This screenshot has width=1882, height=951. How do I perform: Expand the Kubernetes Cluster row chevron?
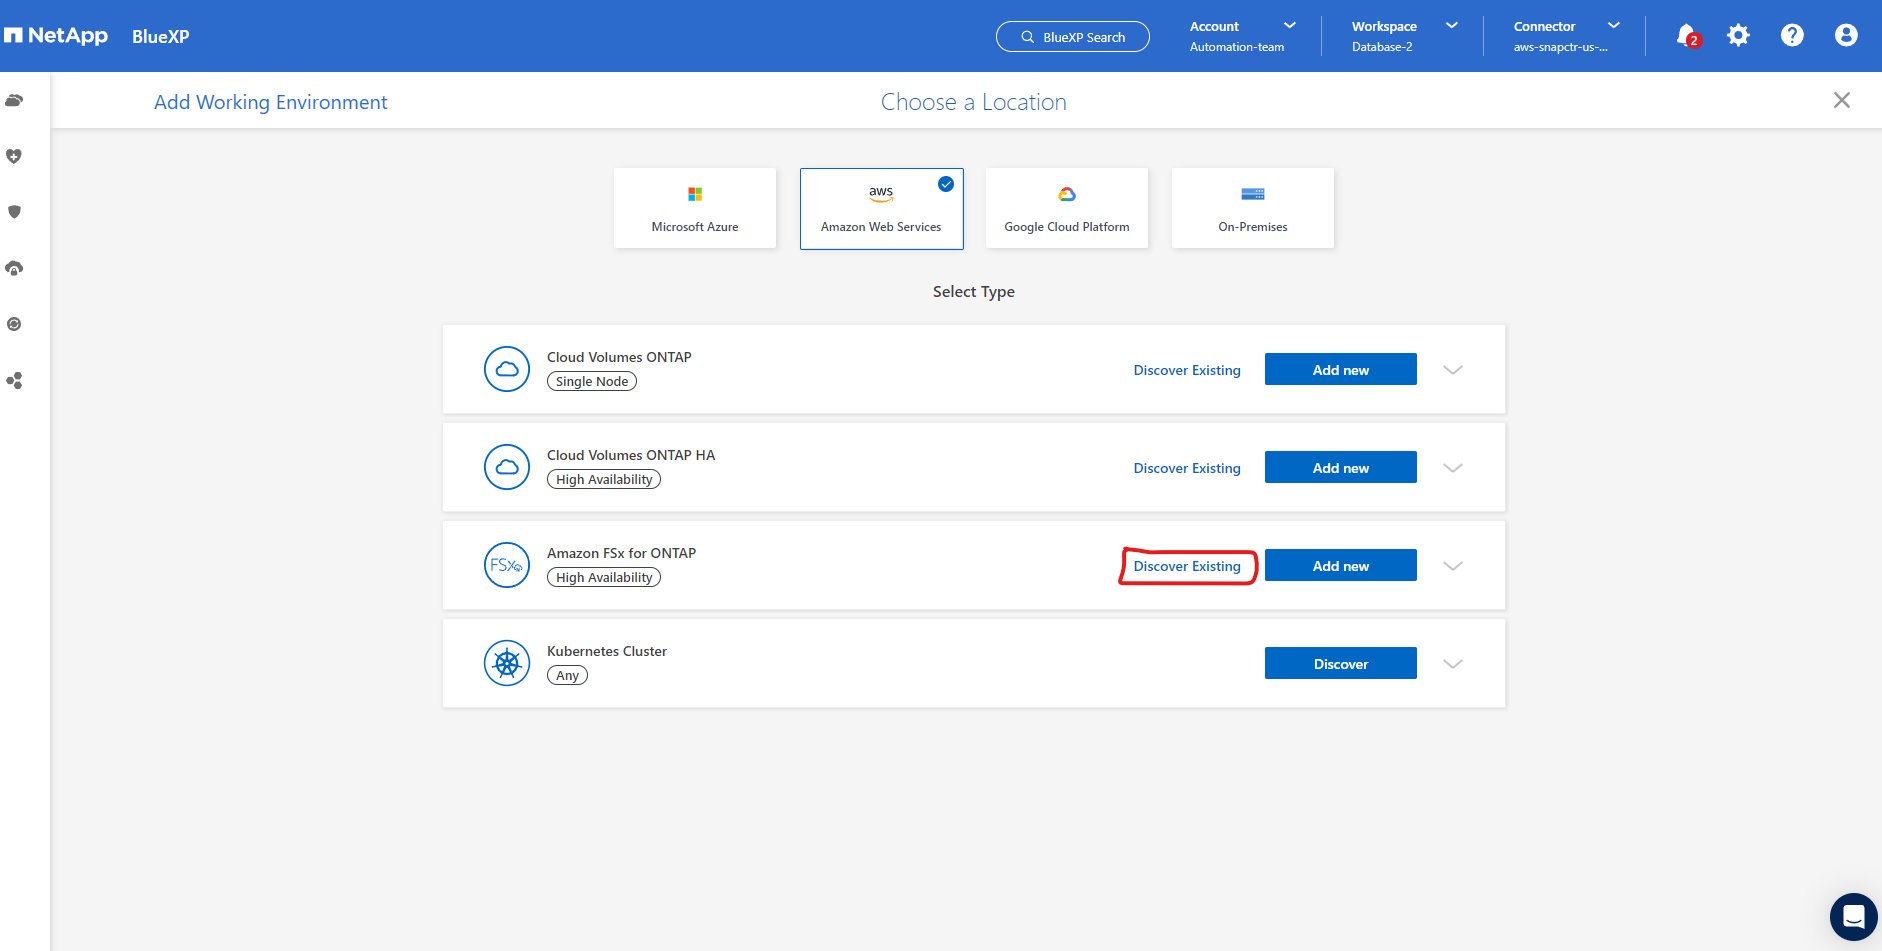(x=1453, y=664)
